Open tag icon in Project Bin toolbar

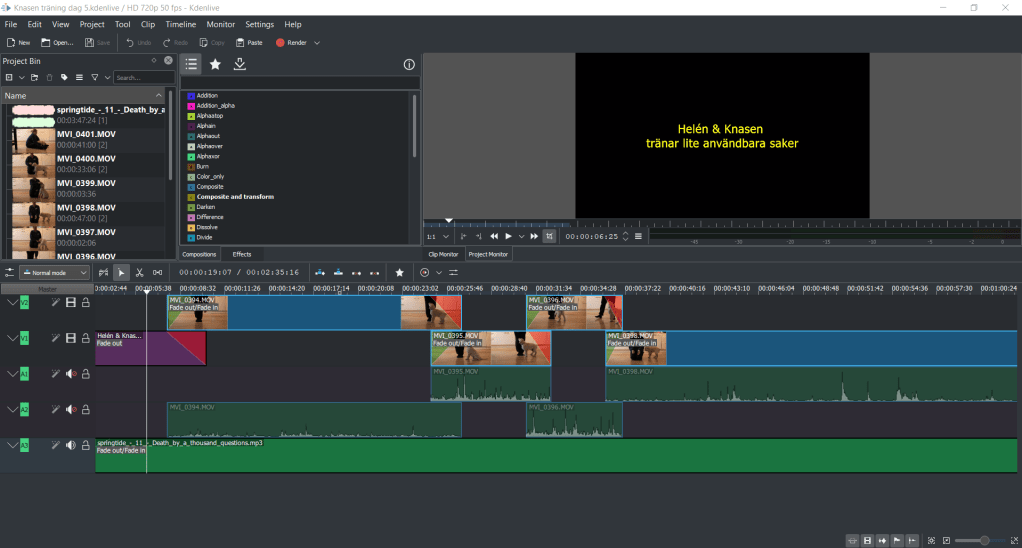64,77
